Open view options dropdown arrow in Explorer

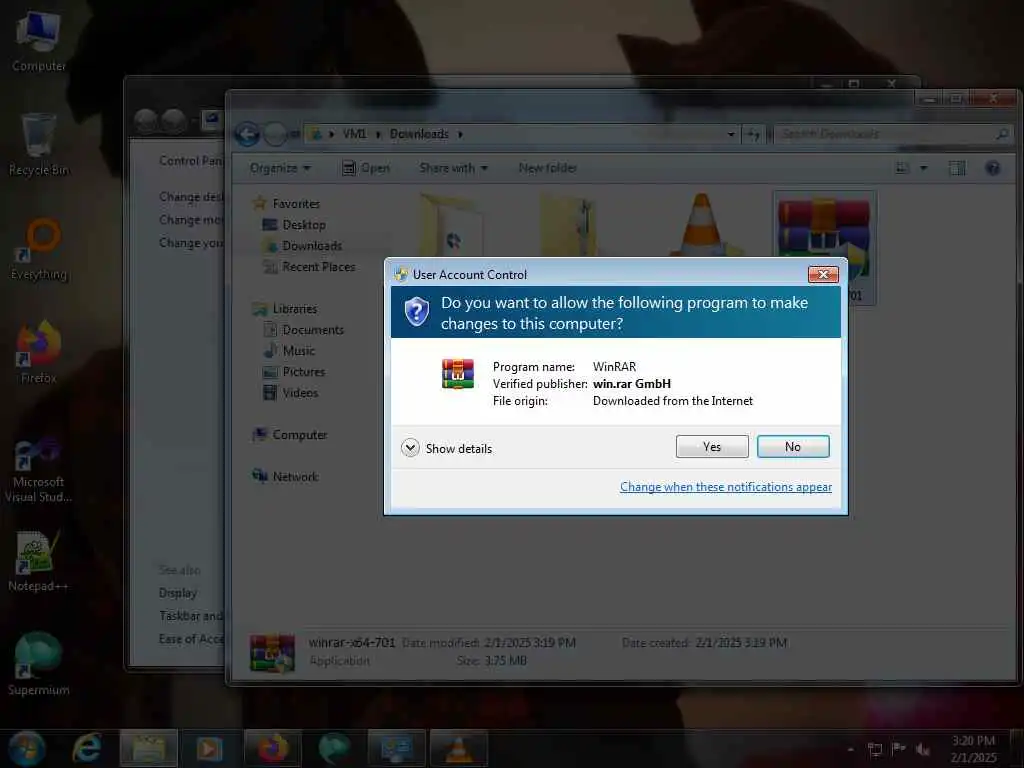click(x=923, y=168)
